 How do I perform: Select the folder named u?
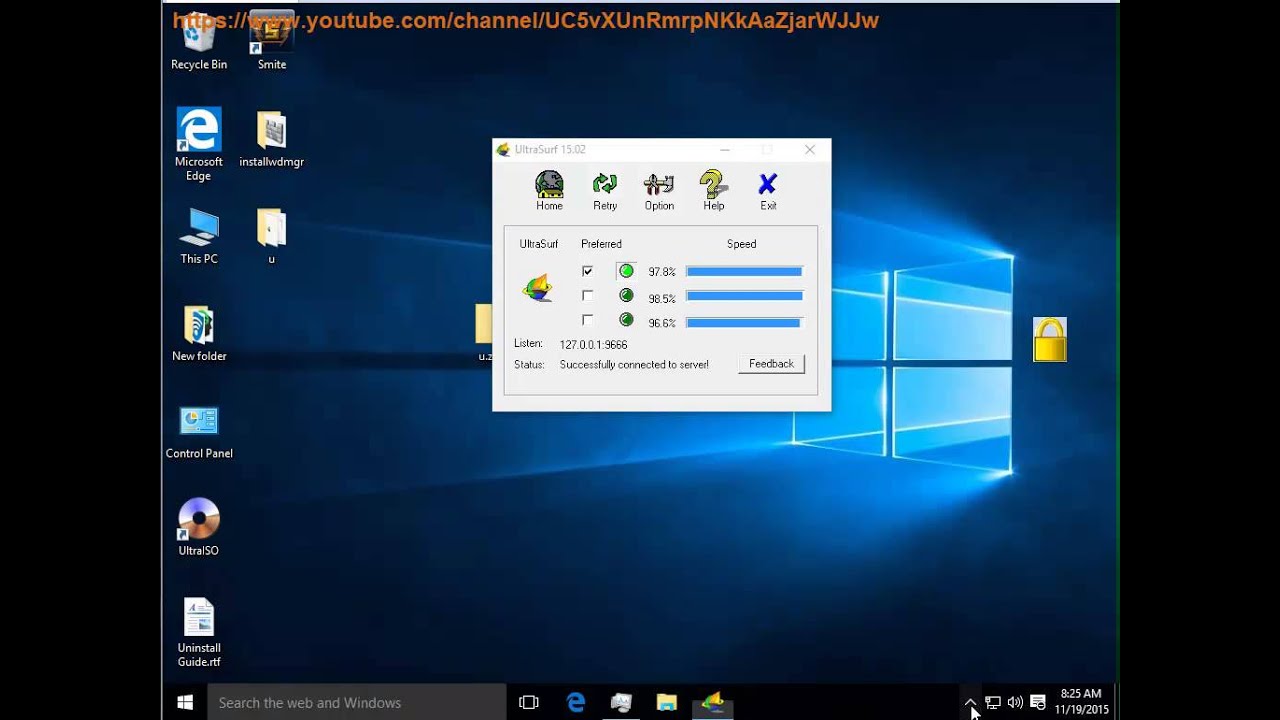pyautogui.click(x=271, y=237)
